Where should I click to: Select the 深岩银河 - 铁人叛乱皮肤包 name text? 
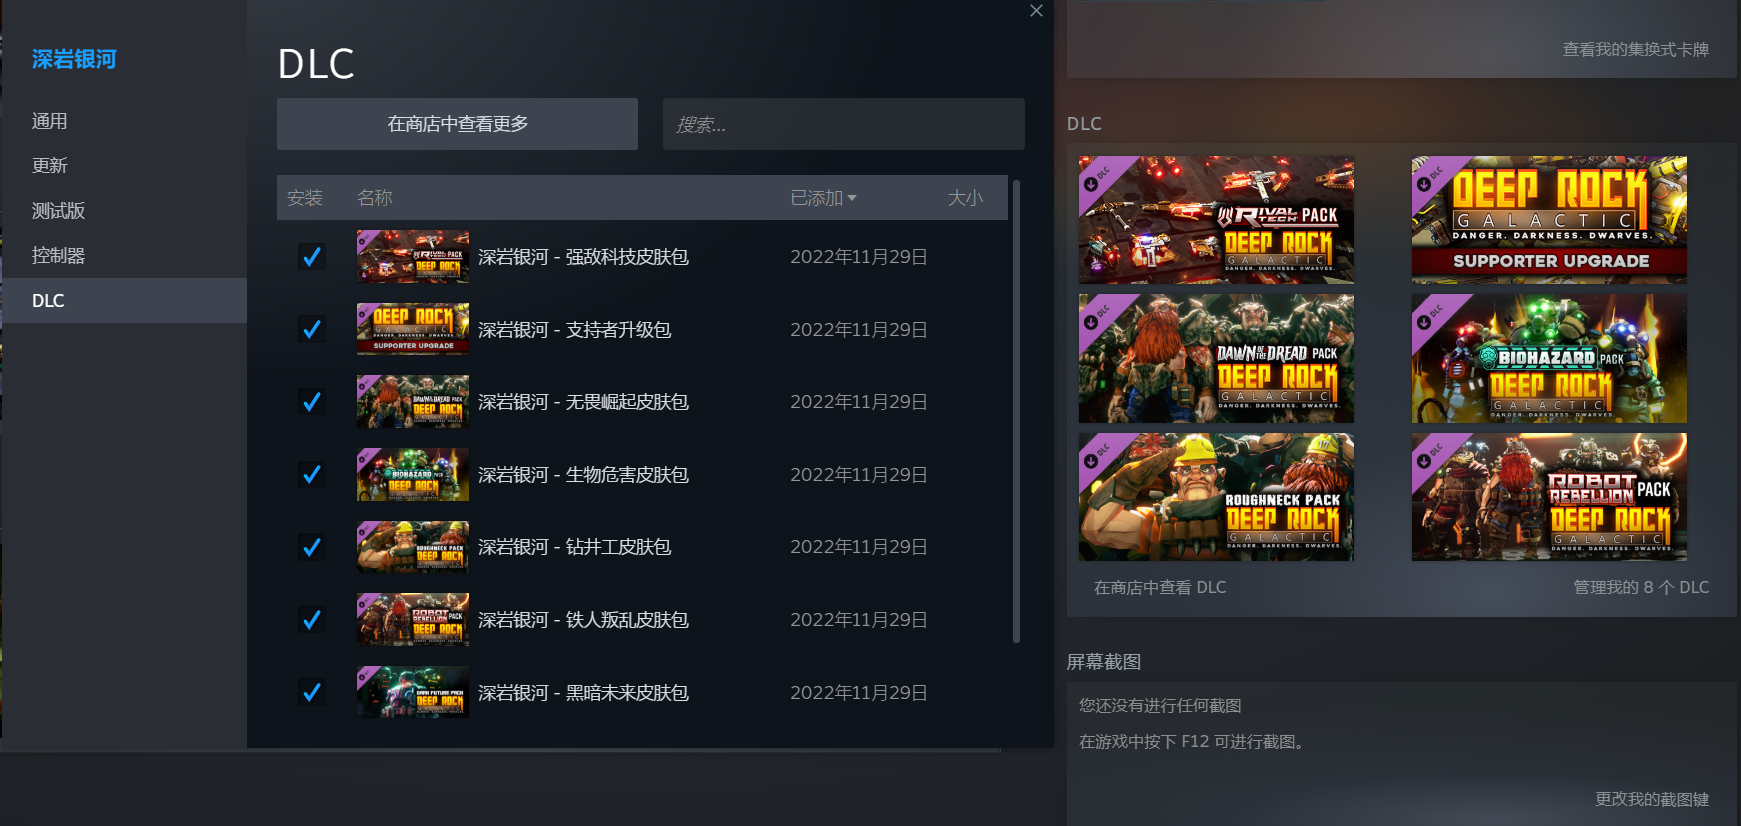tap(583, 620)
